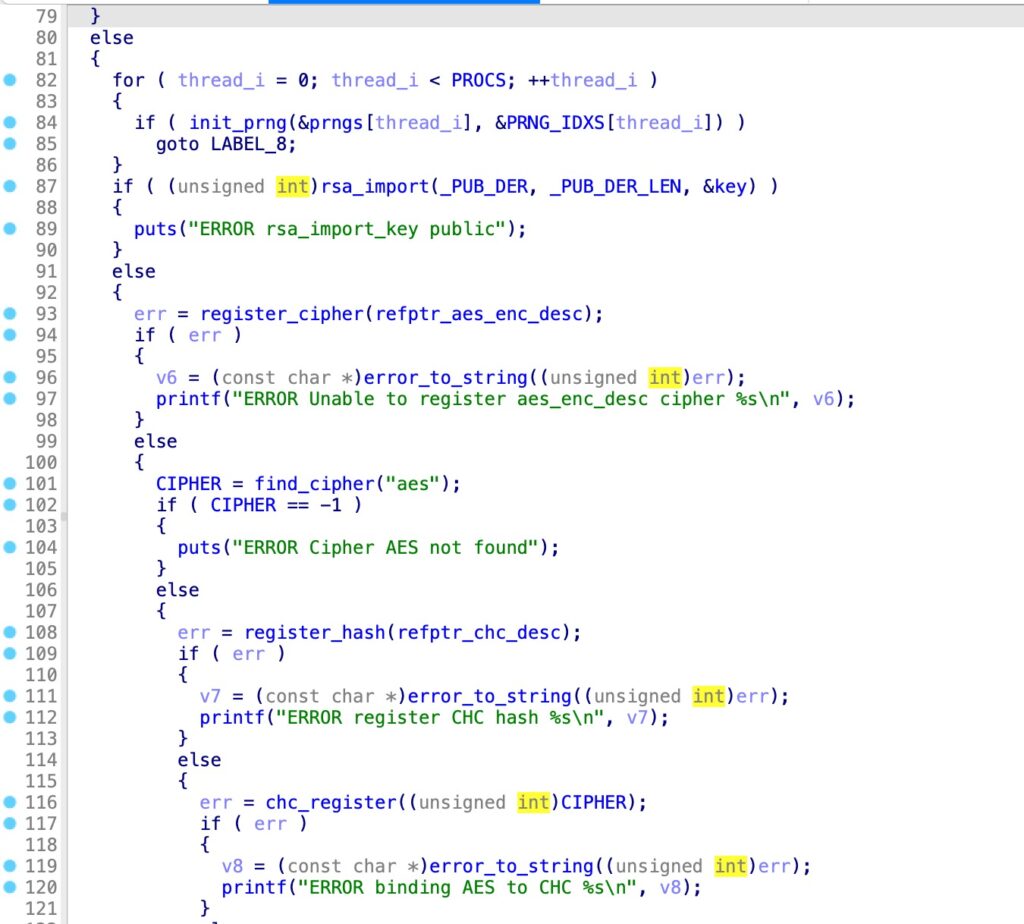Set breakpoint dot beside line 87
This screenshot has width=1024, height=924.
tap(10, 186)
